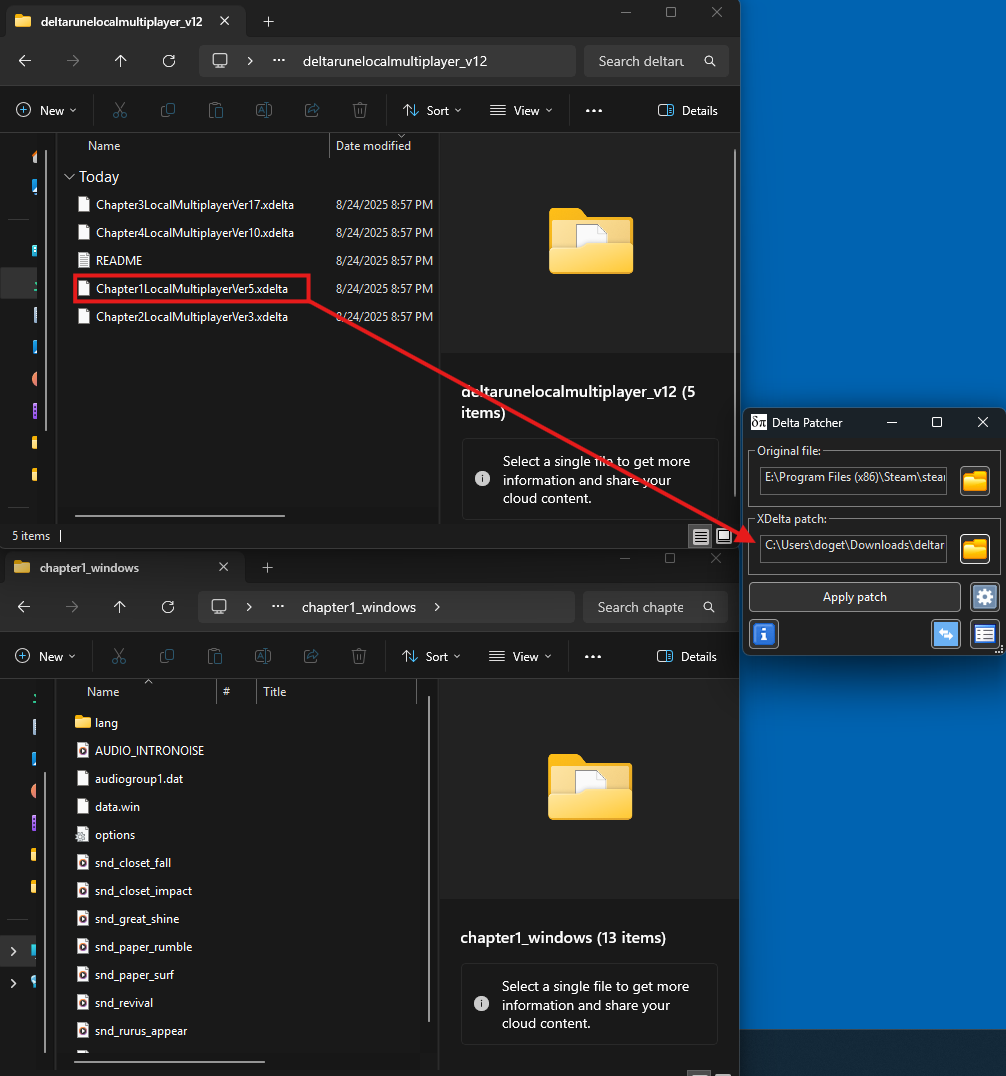
Task: Refresh the chapter1_windows window
Action: coord(167,607)
